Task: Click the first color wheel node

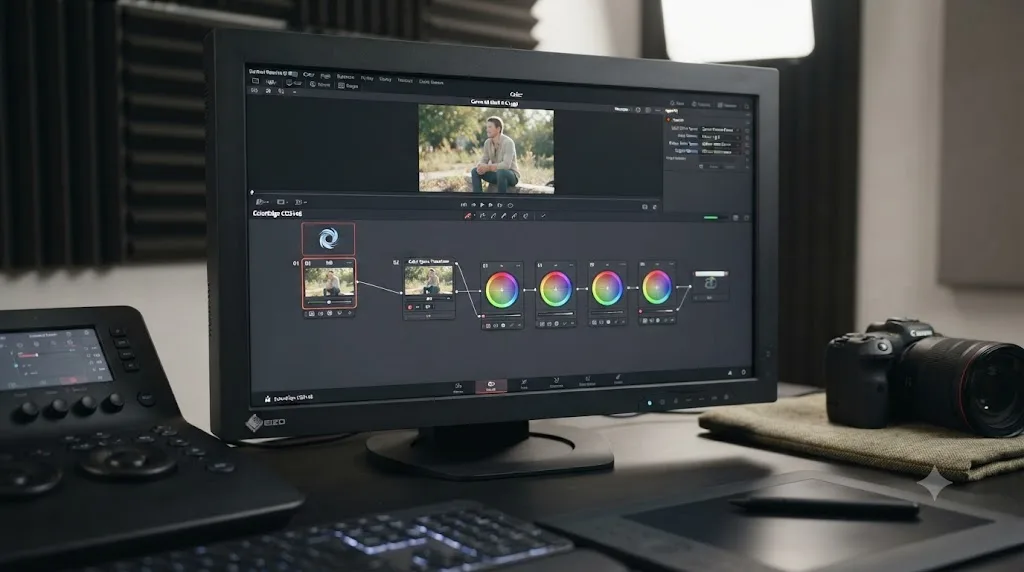Action: [502, 290]
